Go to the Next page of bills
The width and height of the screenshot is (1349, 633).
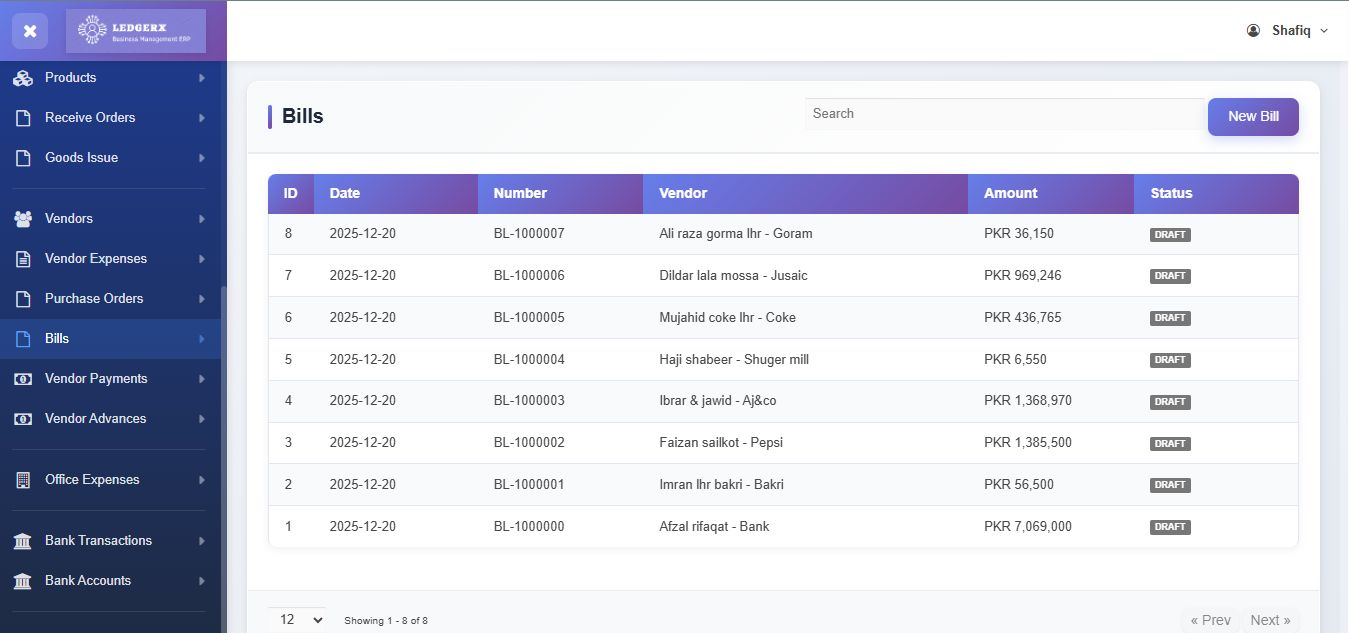(1270, 620)
